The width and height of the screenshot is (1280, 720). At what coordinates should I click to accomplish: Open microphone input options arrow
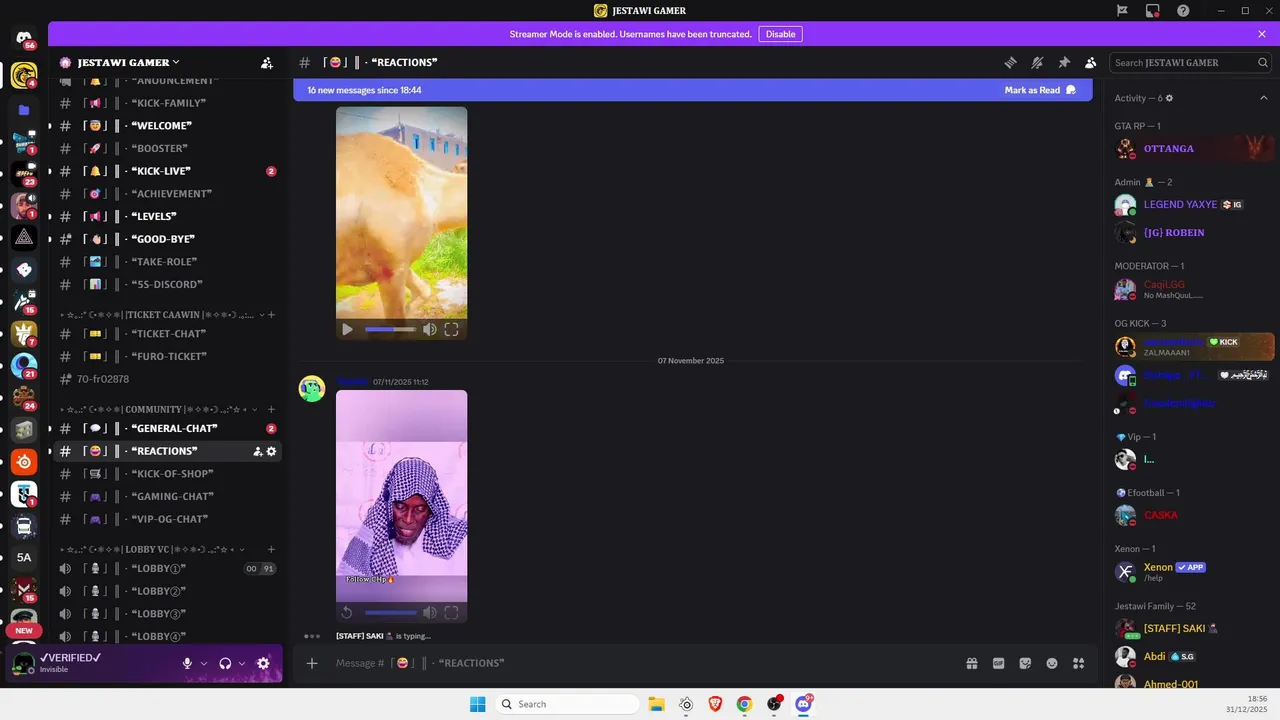204,663
